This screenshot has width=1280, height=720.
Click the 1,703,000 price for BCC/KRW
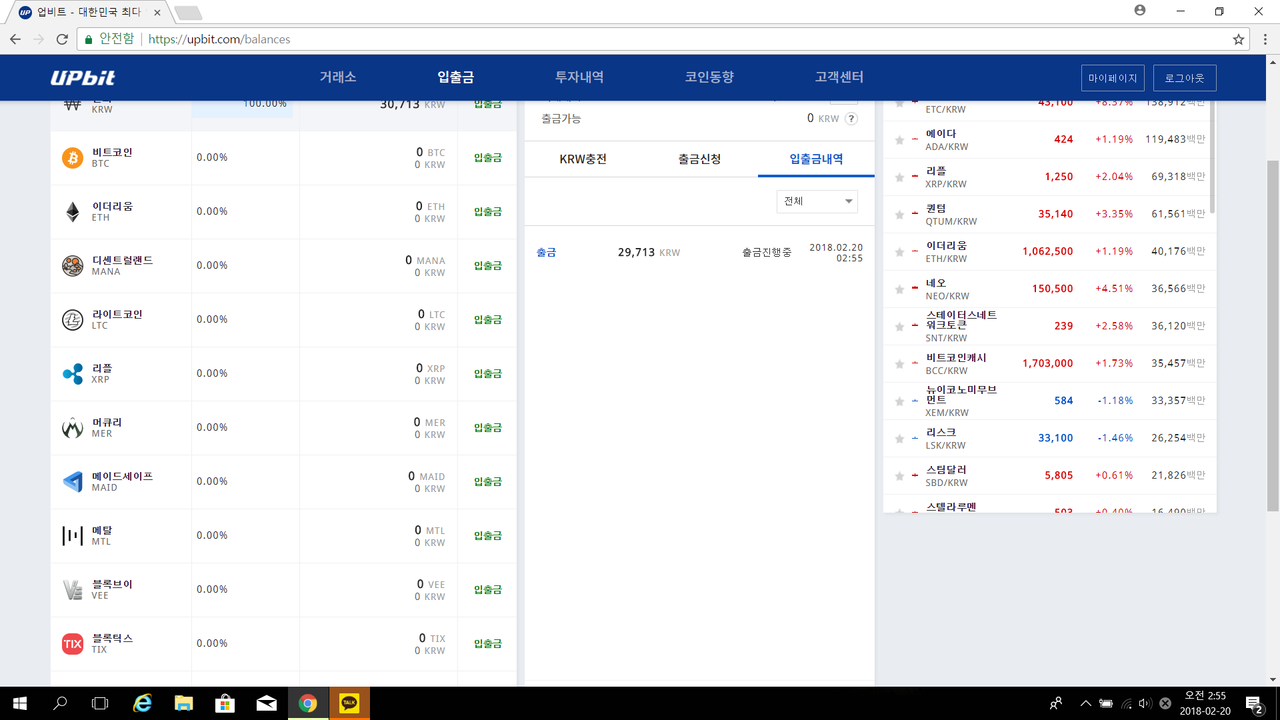coord(1048,364)
